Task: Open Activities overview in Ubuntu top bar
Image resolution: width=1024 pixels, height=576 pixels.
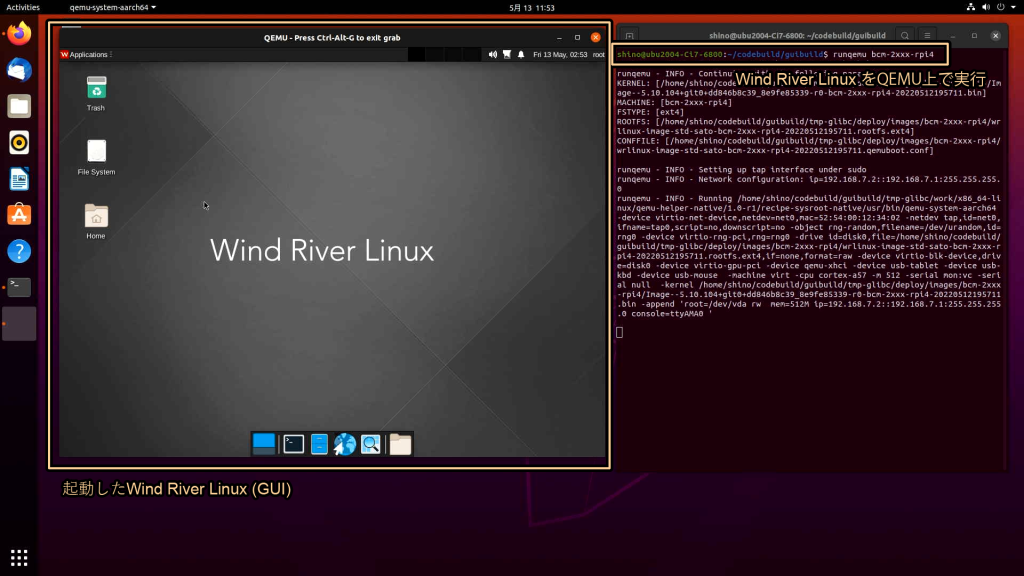Action: click(23, 7)
